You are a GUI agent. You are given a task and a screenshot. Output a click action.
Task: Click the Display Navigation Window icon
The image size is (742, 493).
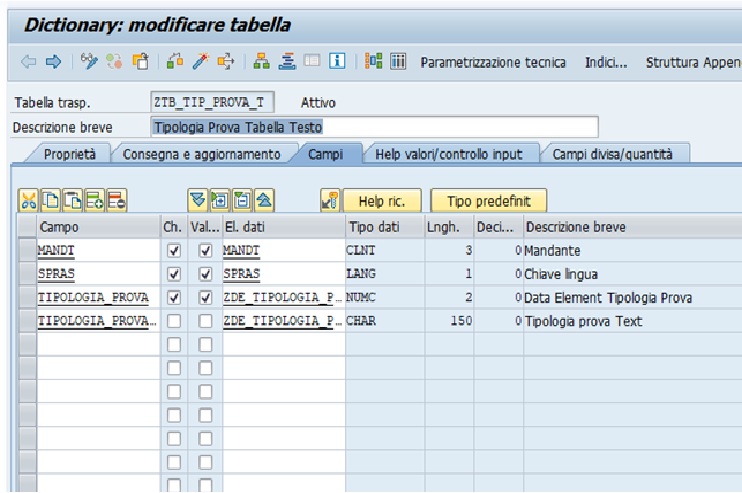287,62
